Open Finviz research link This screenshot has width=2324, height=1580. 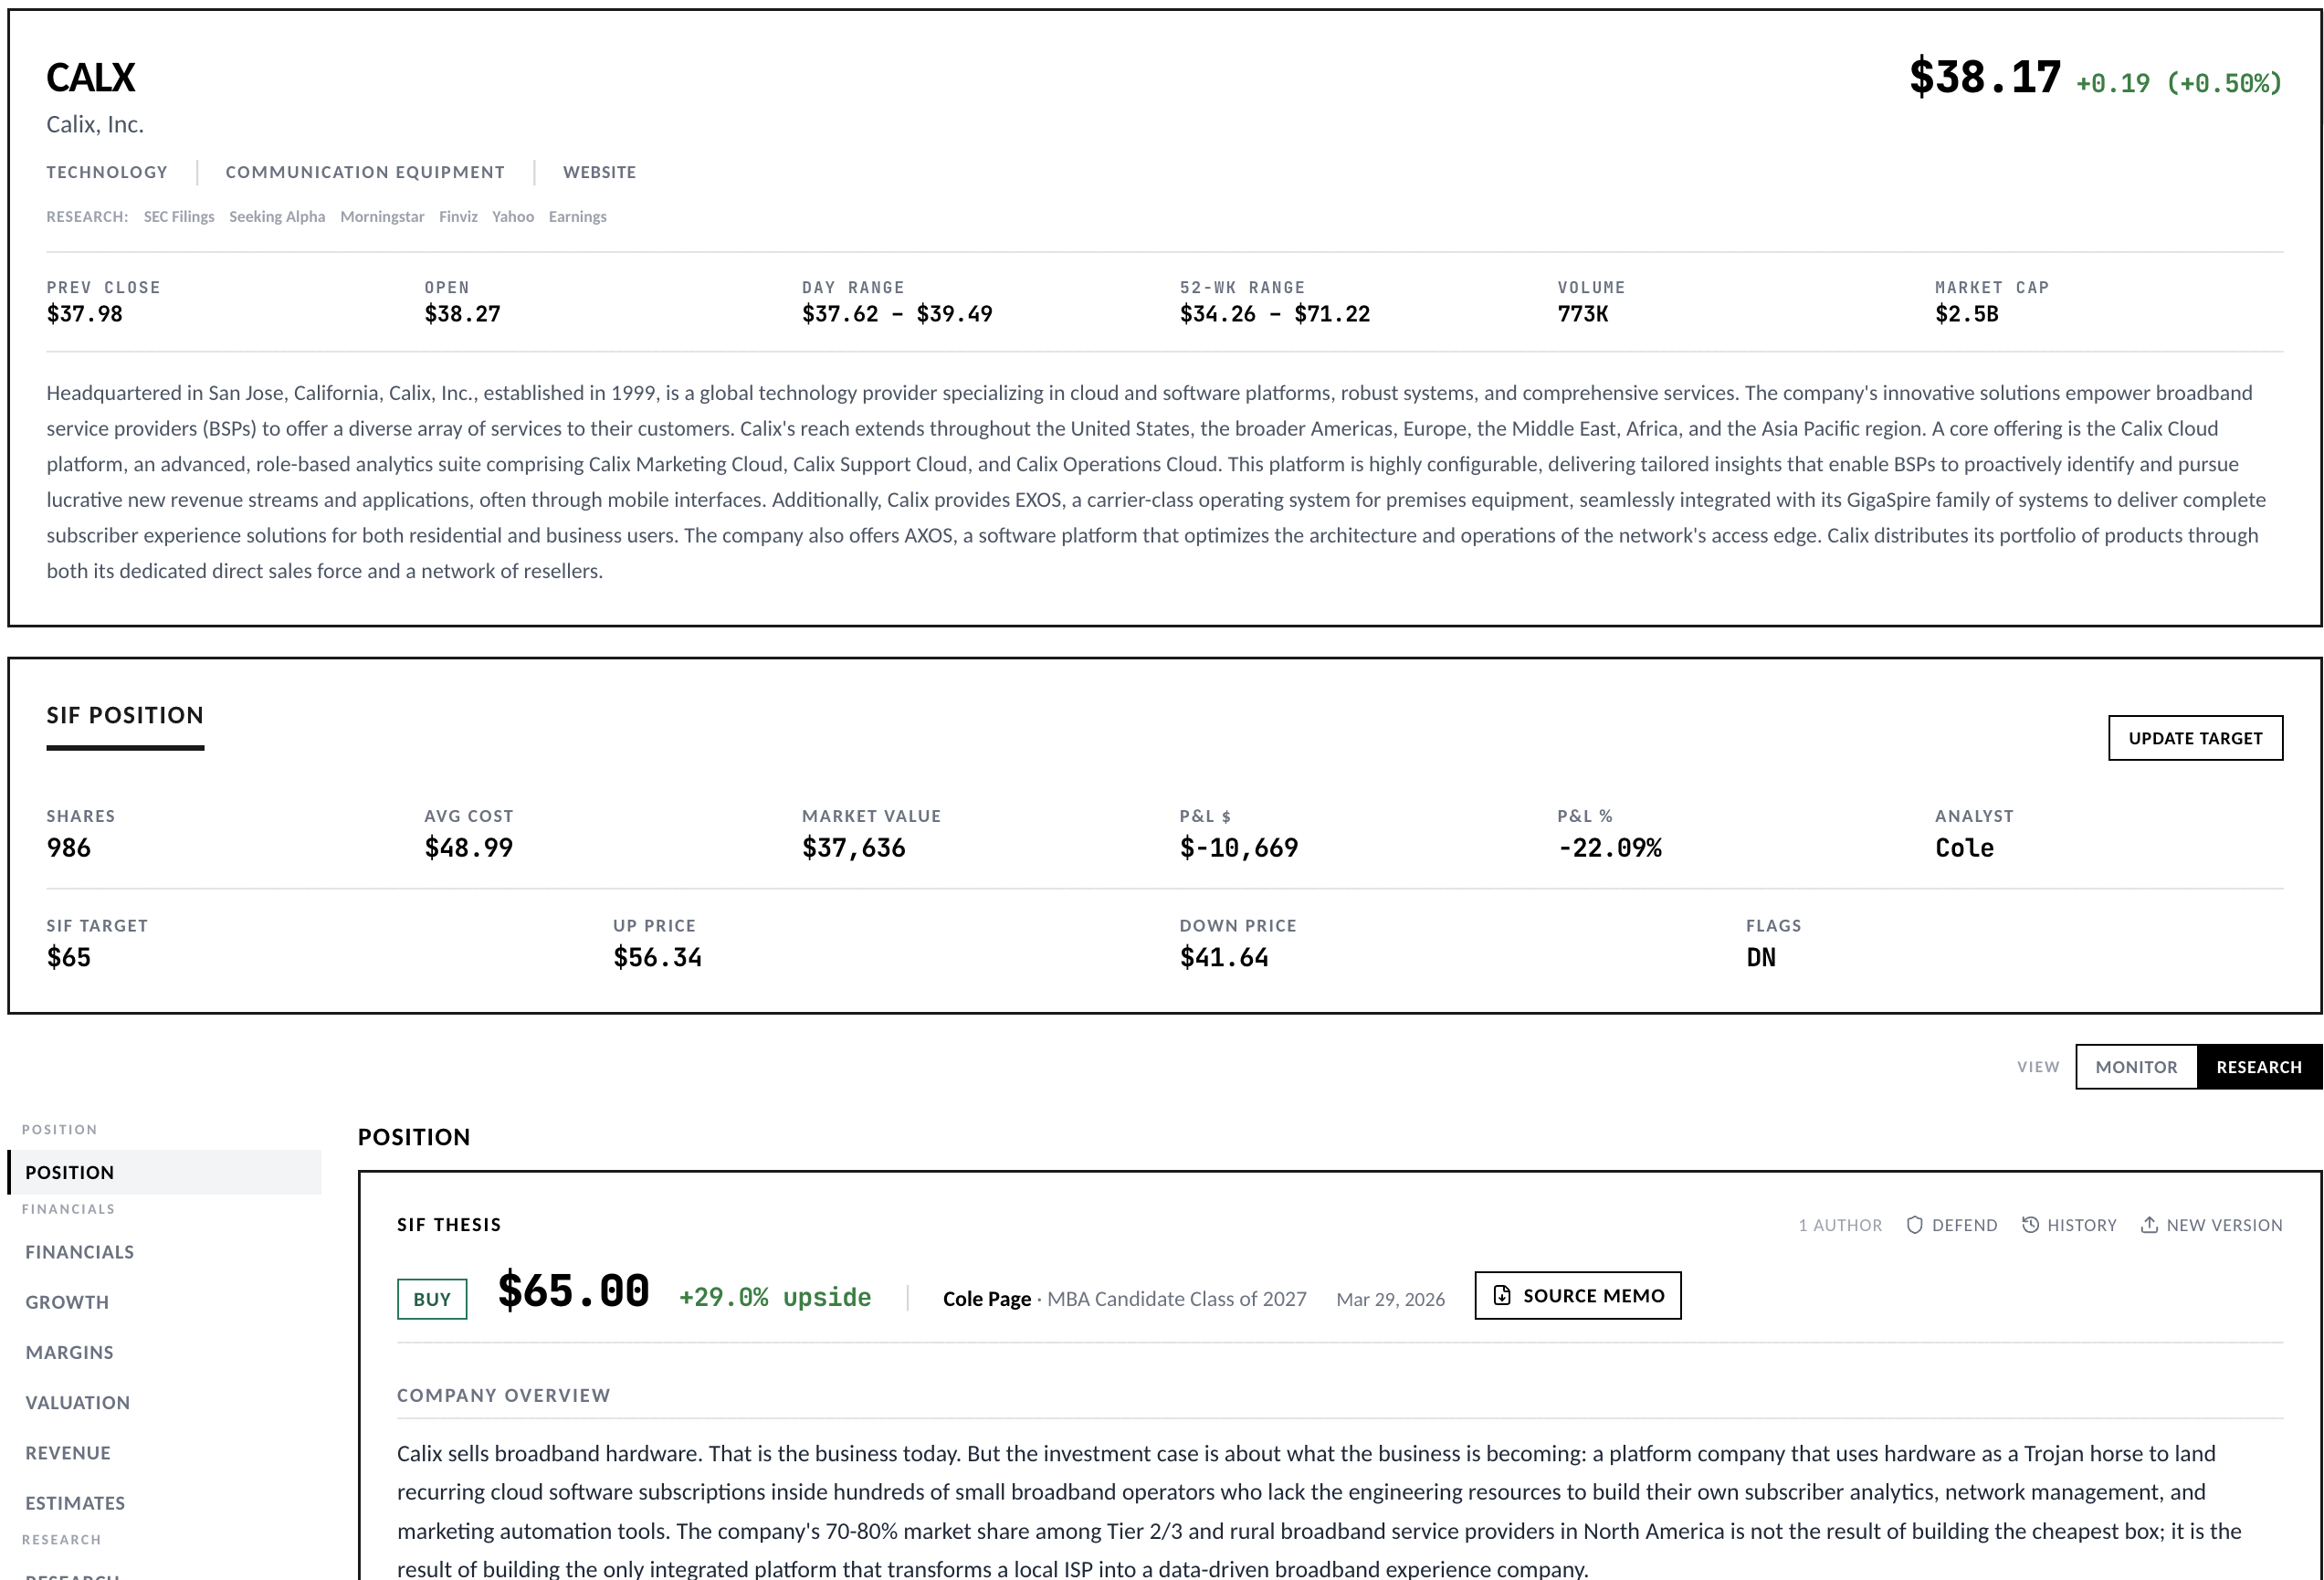pos(458,216)
